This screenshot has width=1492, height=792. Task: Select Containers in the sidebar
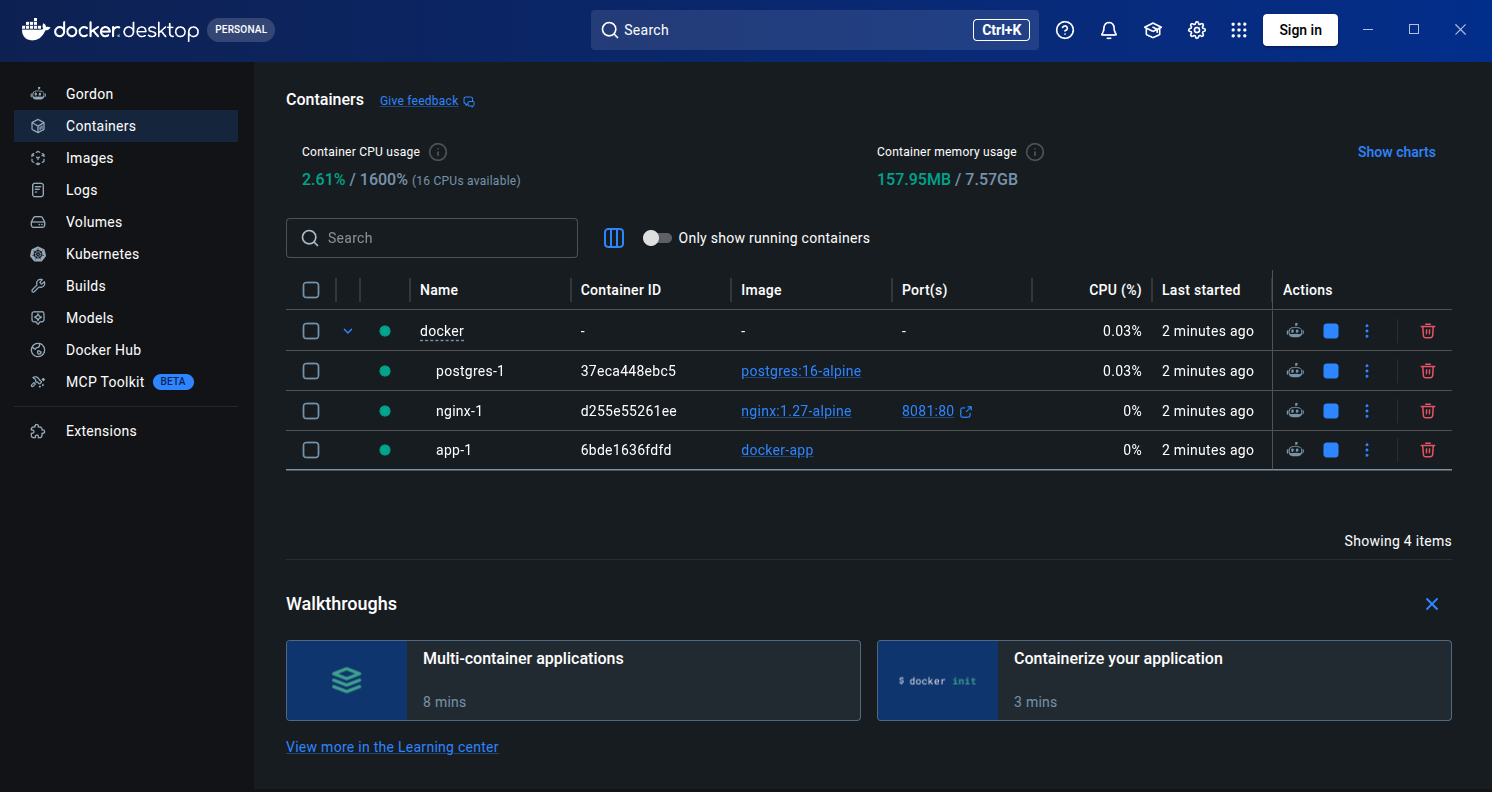pos(126,126)
